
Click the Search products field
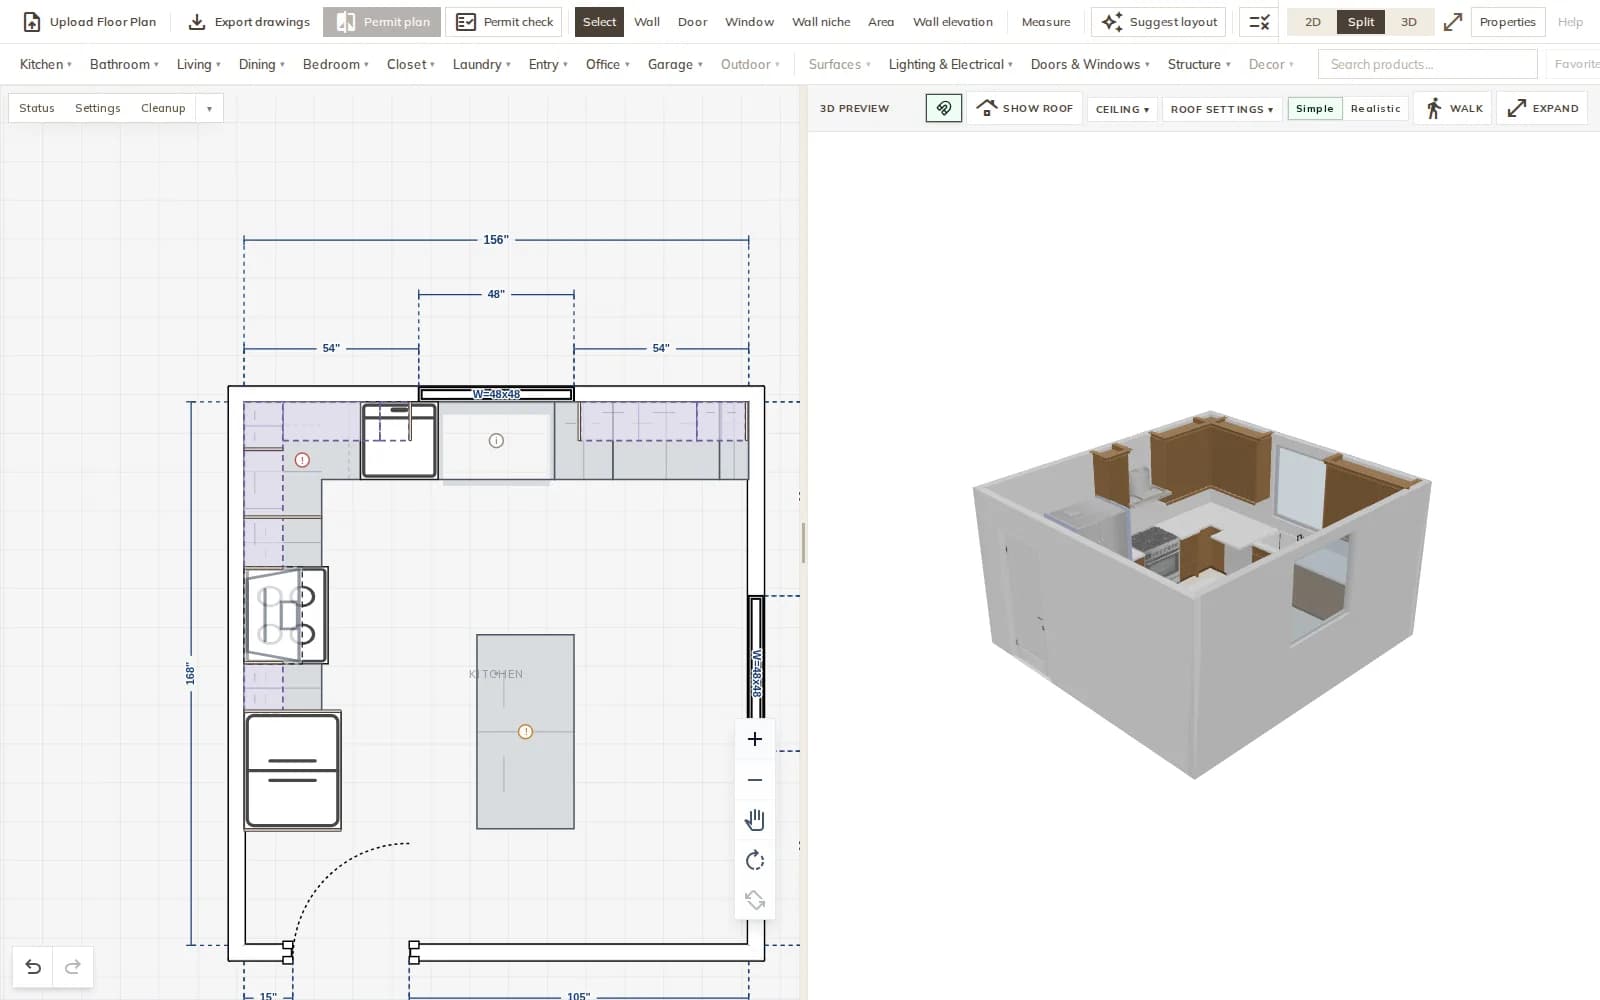1428,64
